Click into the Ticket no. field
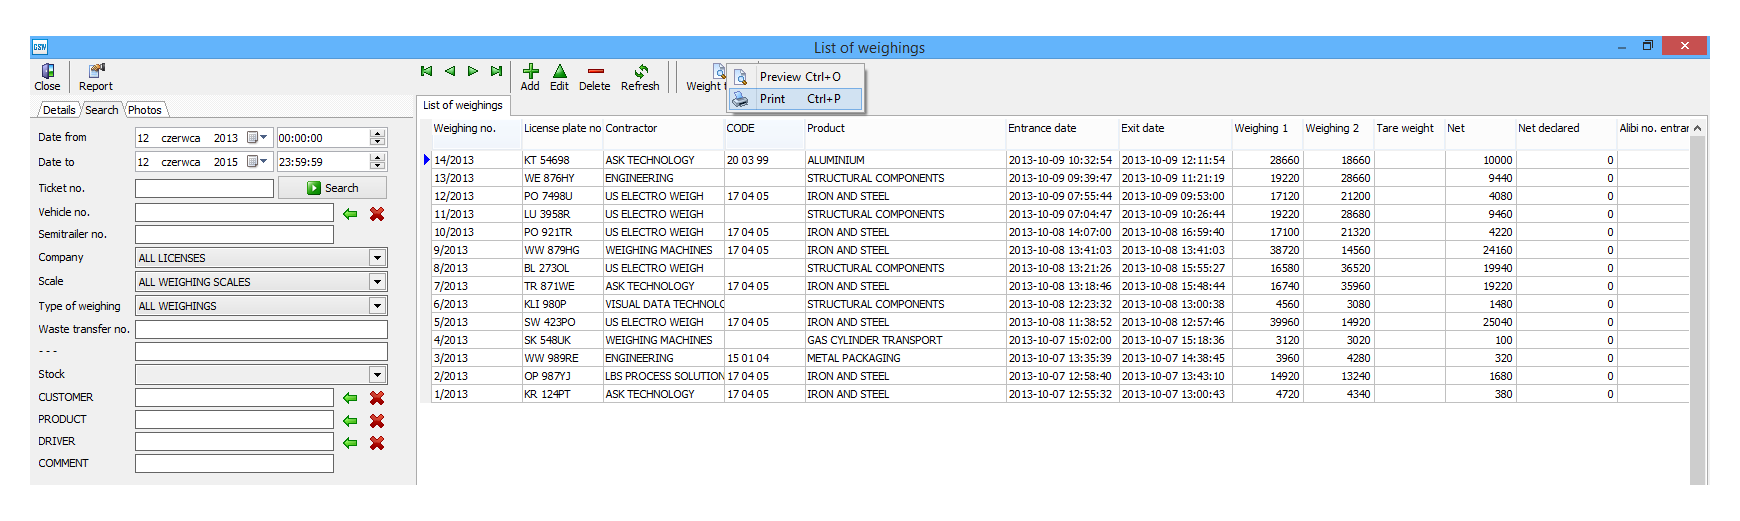 point(204,188)
